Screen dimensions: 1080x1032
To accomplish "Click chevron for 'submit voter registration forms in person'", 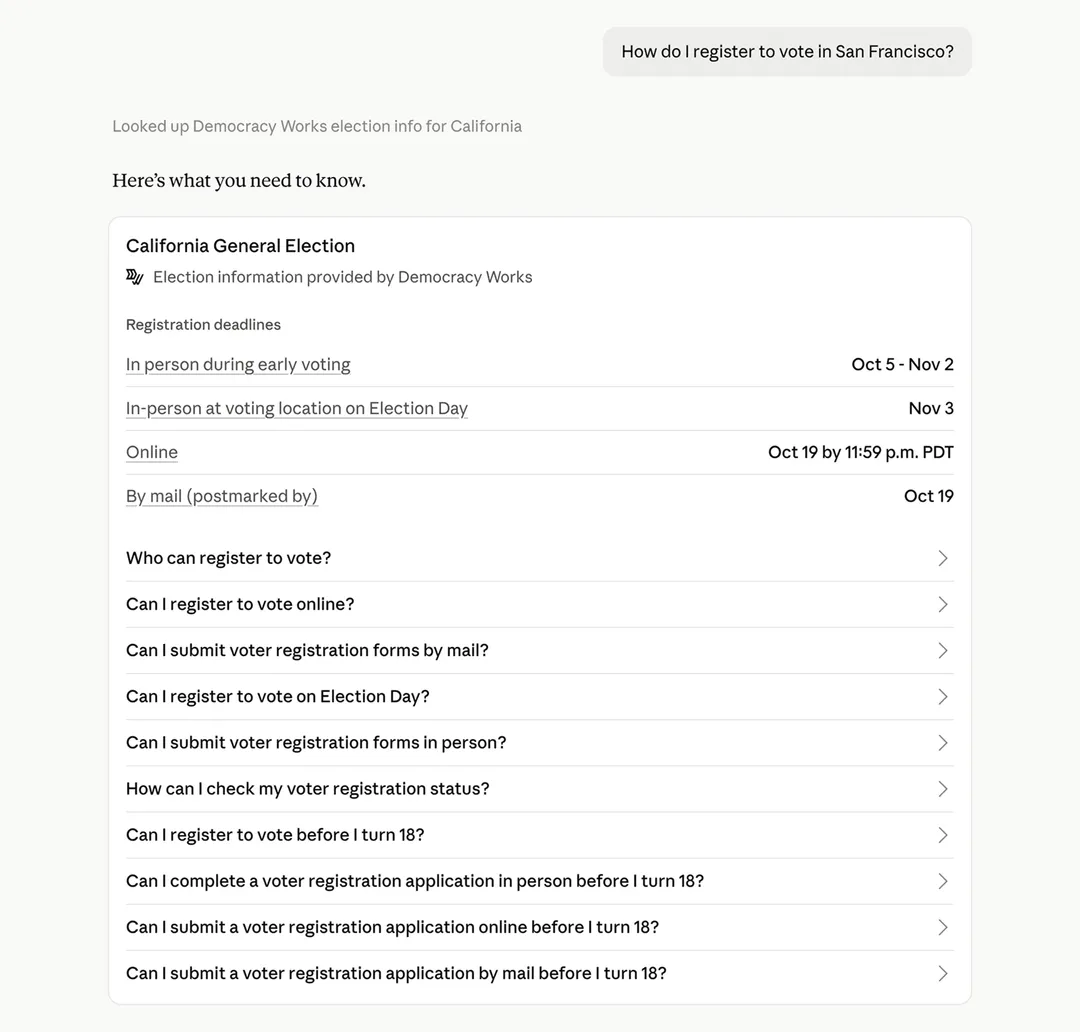I will click(x=943, y=743).
